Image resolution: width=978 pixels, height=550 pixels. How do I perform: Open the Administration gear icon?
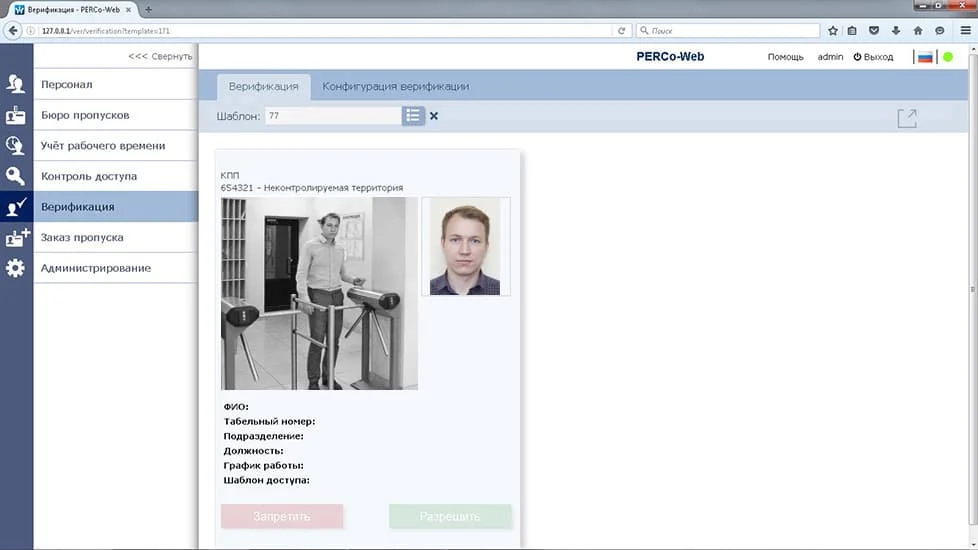(x=16, y=268)
